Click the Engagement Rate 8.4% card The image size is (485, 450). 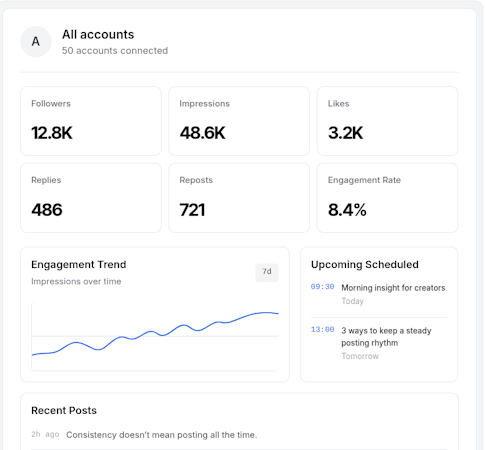387,198
